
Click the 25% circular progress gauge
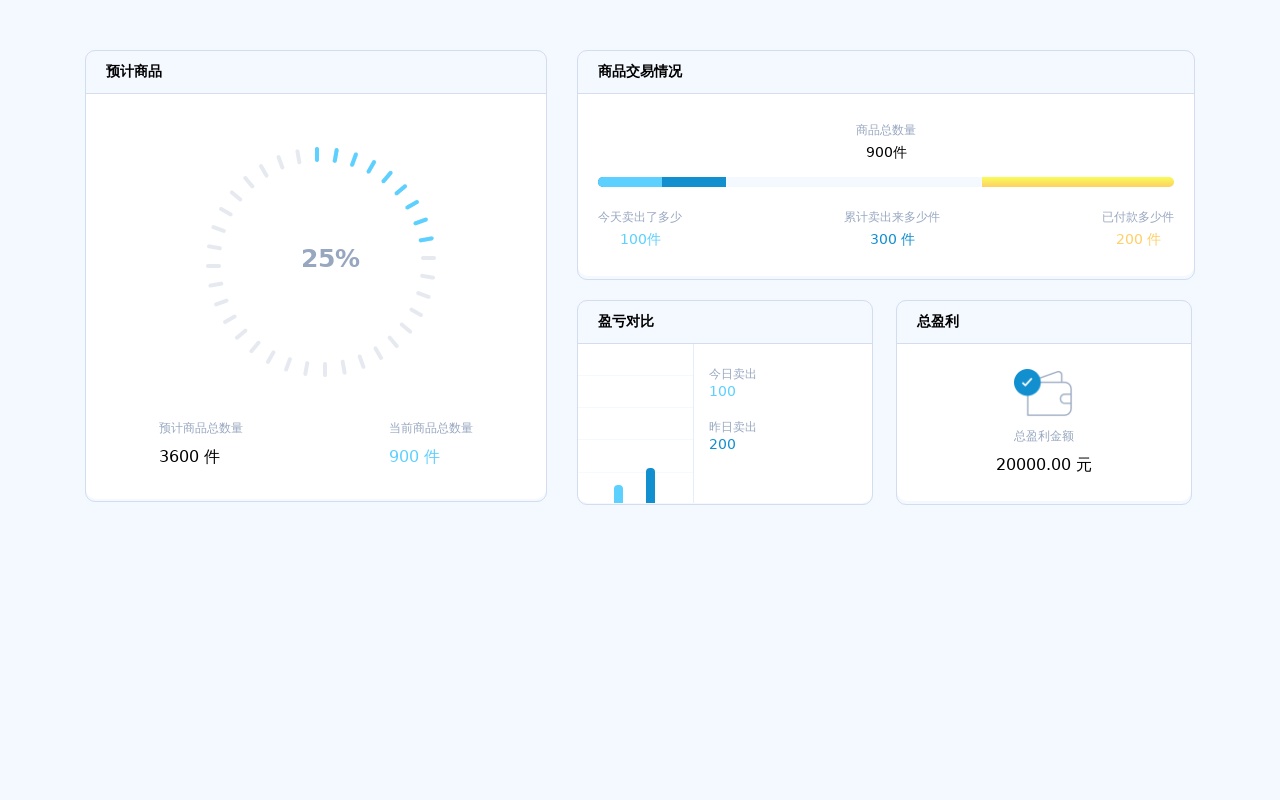click(321, 262)
